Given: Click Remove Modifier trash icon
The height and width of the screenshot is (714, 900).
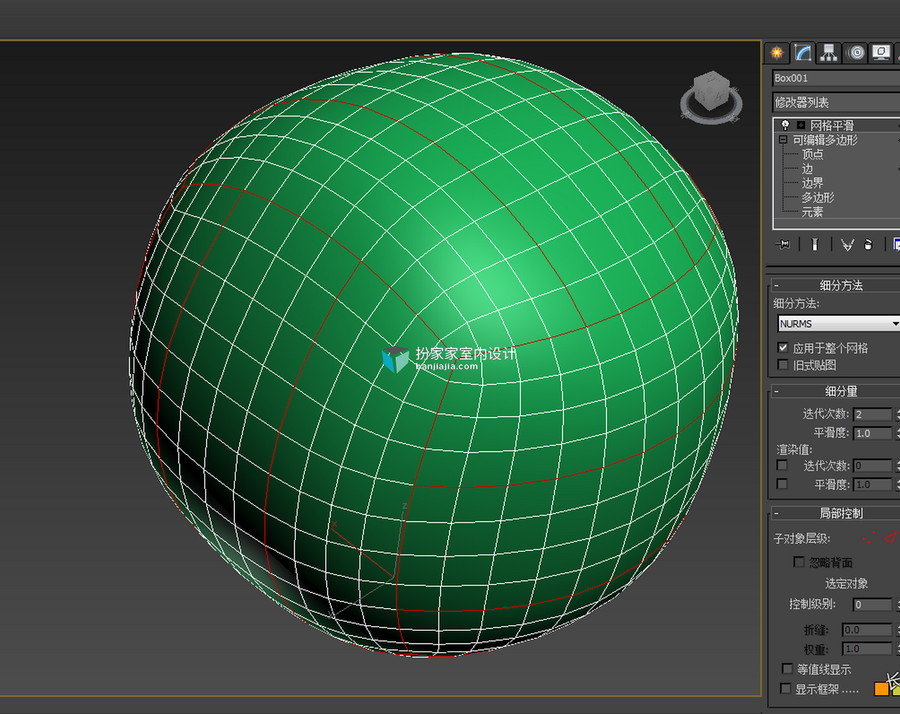Looking at the screenshot, I should pyautogui.click(x=868, y=245).
